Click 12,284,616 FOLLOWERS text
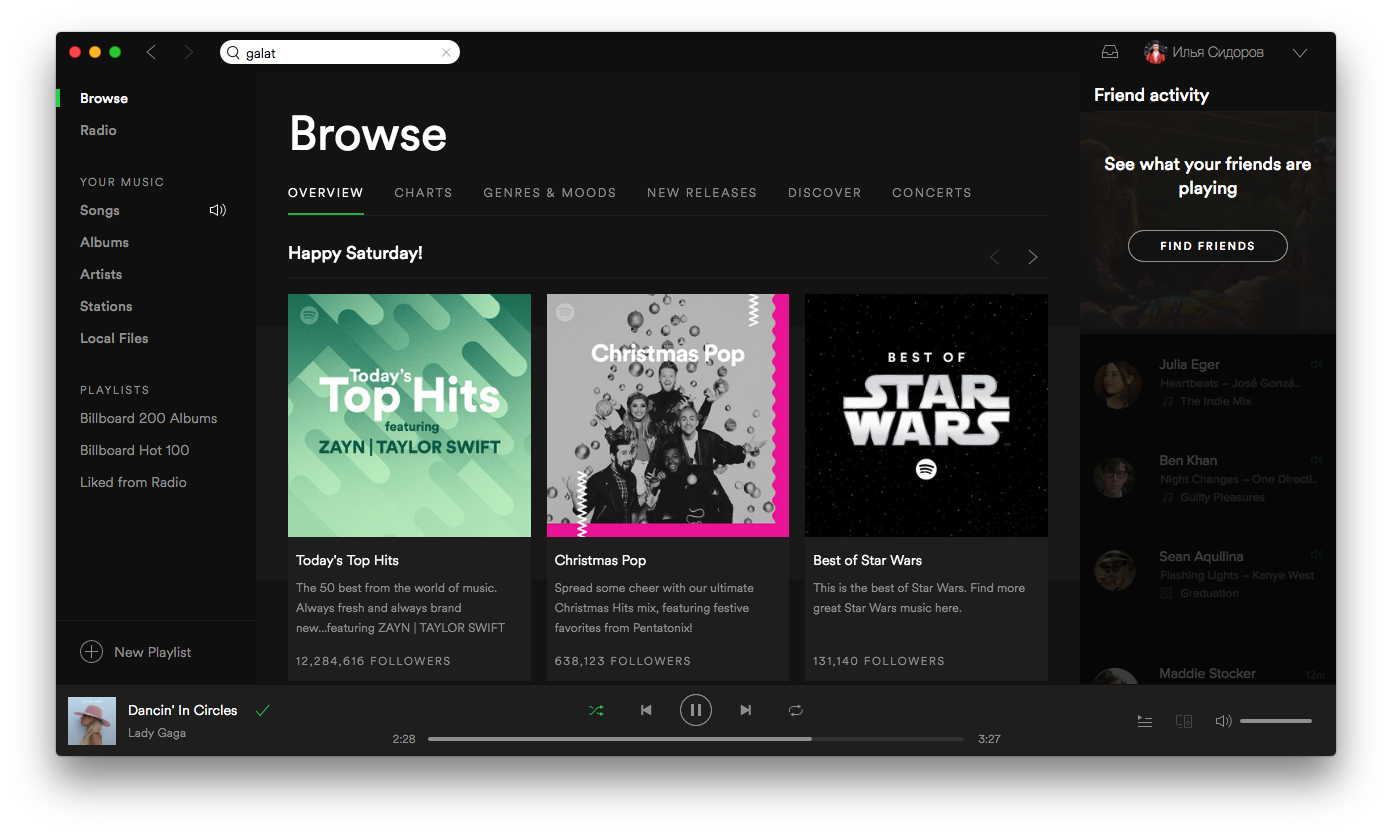 [373, 661]
